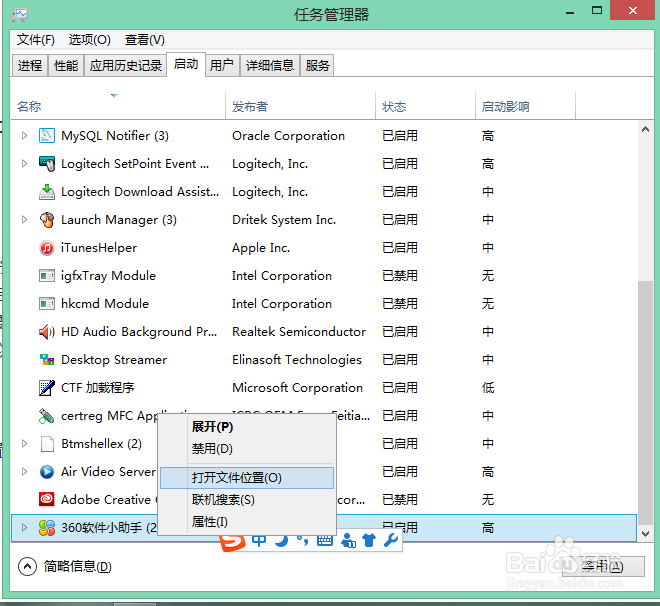This screenshot has height=606, width=660.
Task: Switch to the 用户 tab
Action: (222, 66)
